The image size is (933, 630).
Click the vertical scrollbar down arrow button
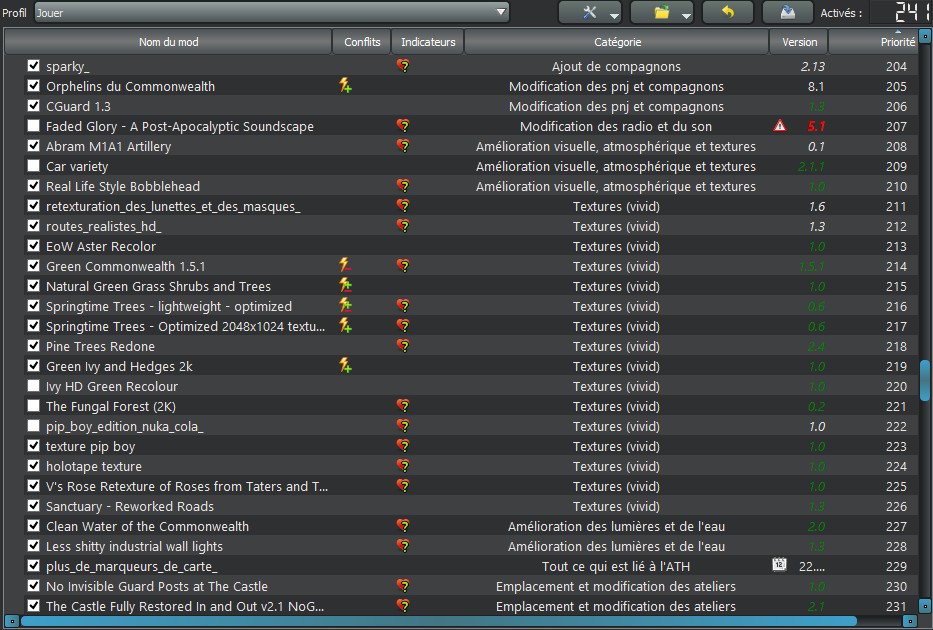(x=925, y=606)
